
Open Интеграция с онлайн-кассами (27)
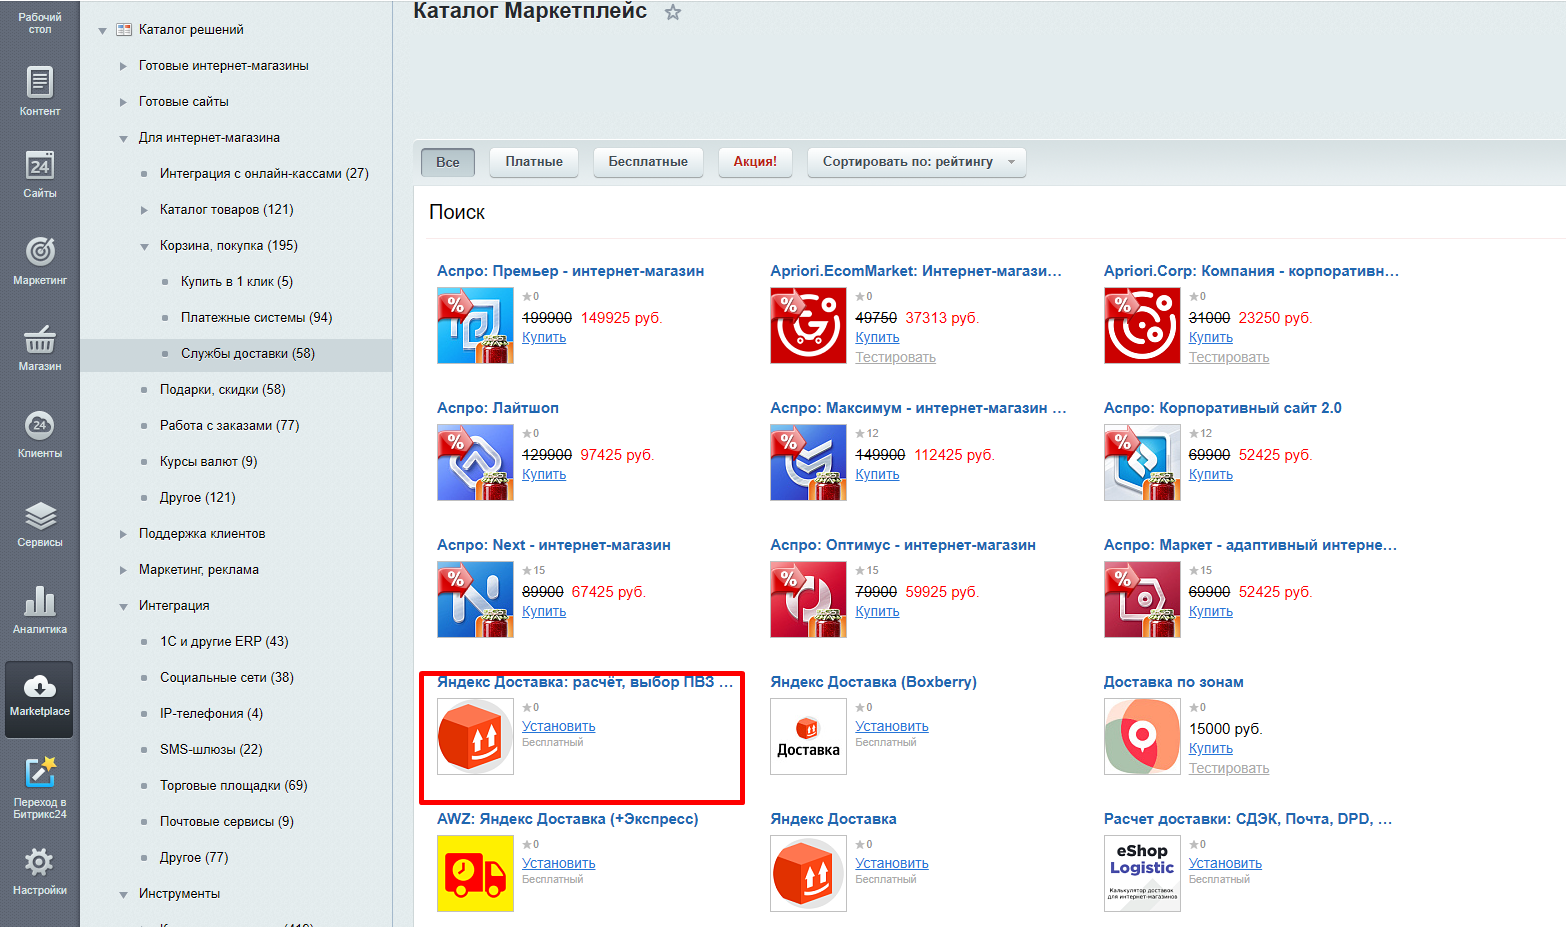[264, 174]
